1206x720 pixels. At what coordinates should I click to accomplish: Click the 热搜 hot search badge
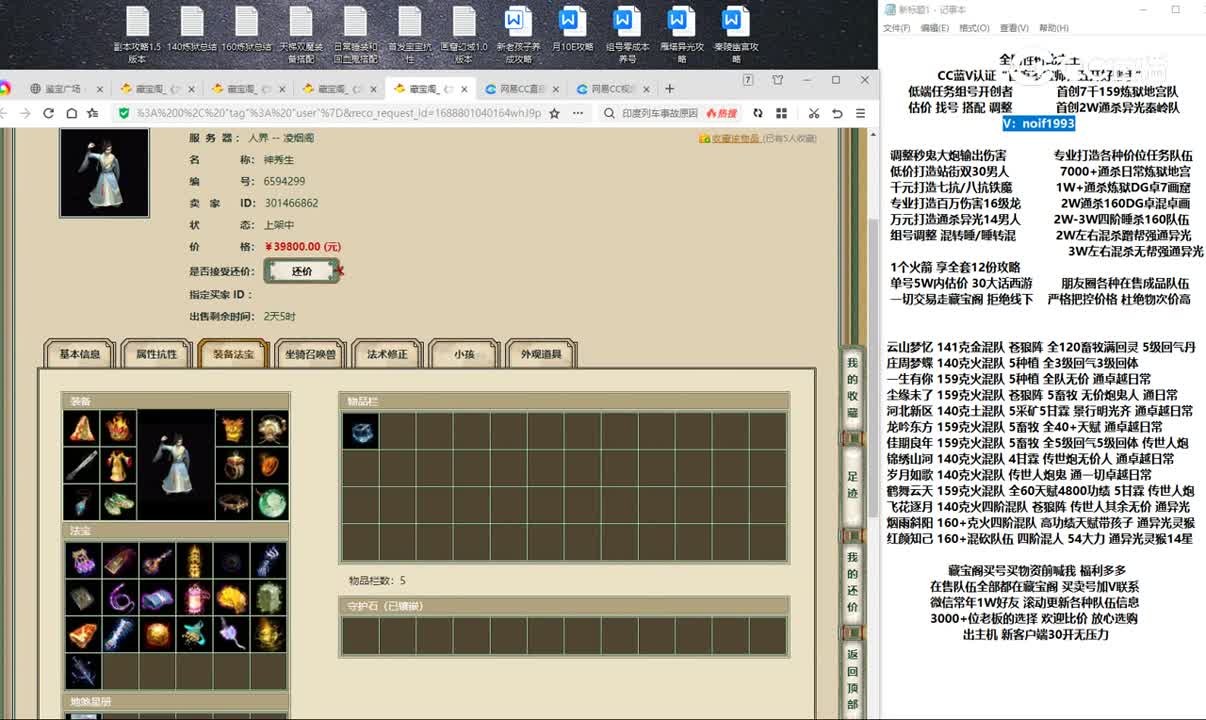point(721,113)
